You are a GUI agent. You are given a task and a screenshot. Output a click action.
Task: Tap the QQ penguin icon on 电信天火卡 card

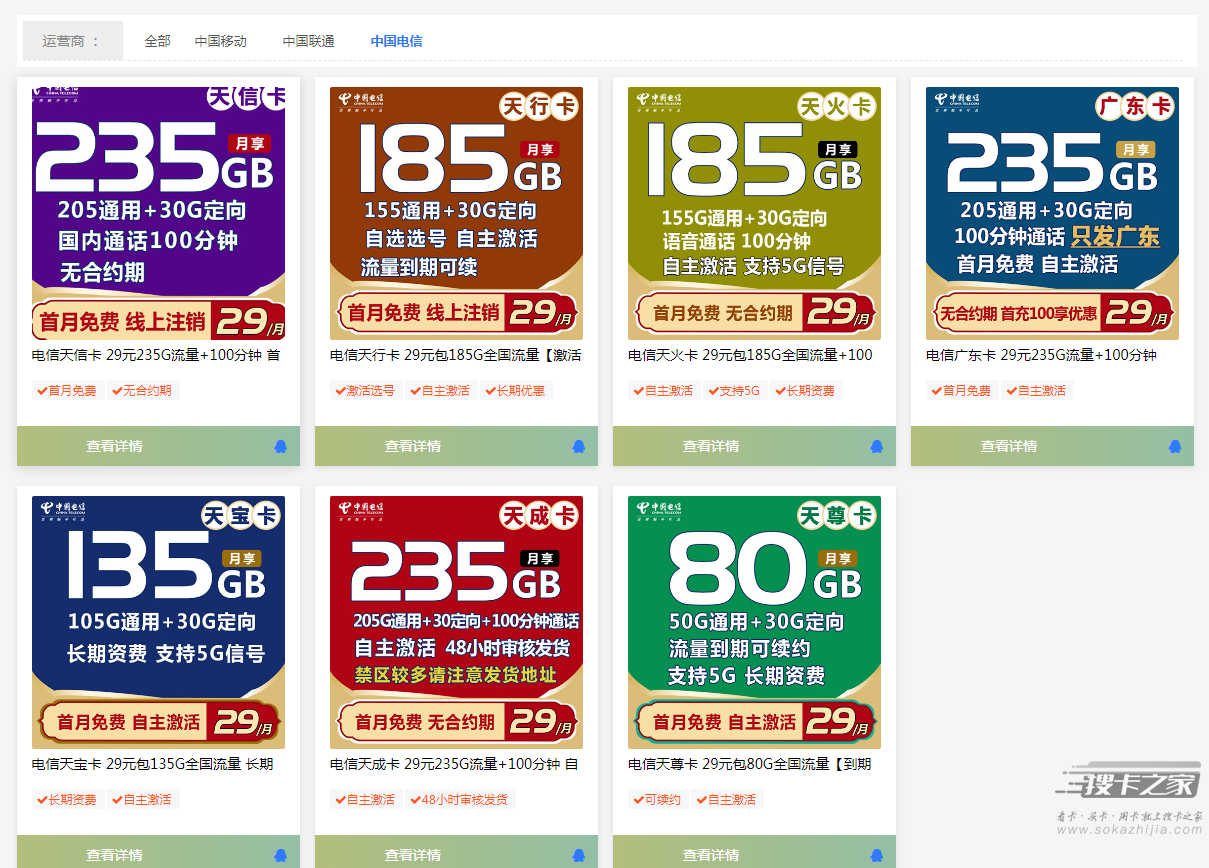876,446
